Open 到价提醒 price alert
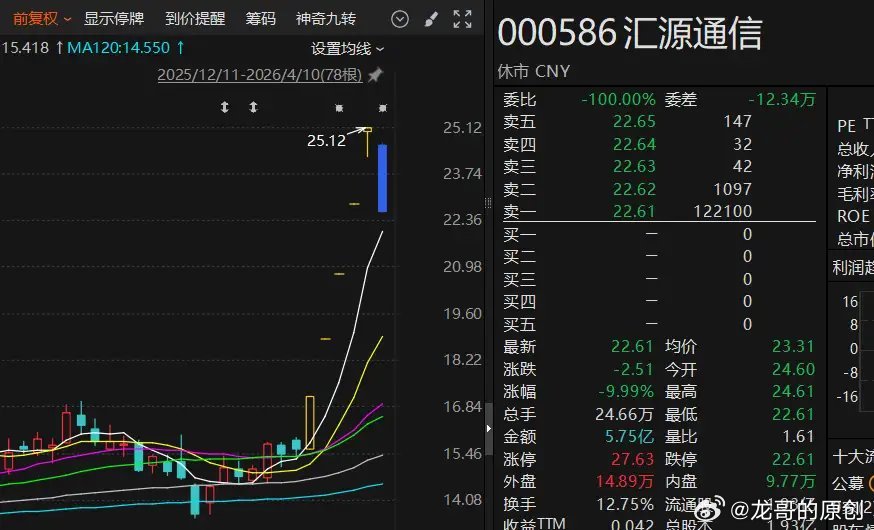Screen dimensions: 874x530 point(195,19)
